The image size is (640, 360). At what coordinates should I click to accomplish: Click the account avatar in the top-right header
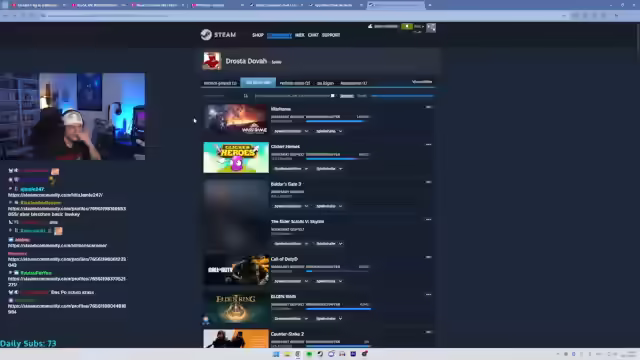coord(431,27)
